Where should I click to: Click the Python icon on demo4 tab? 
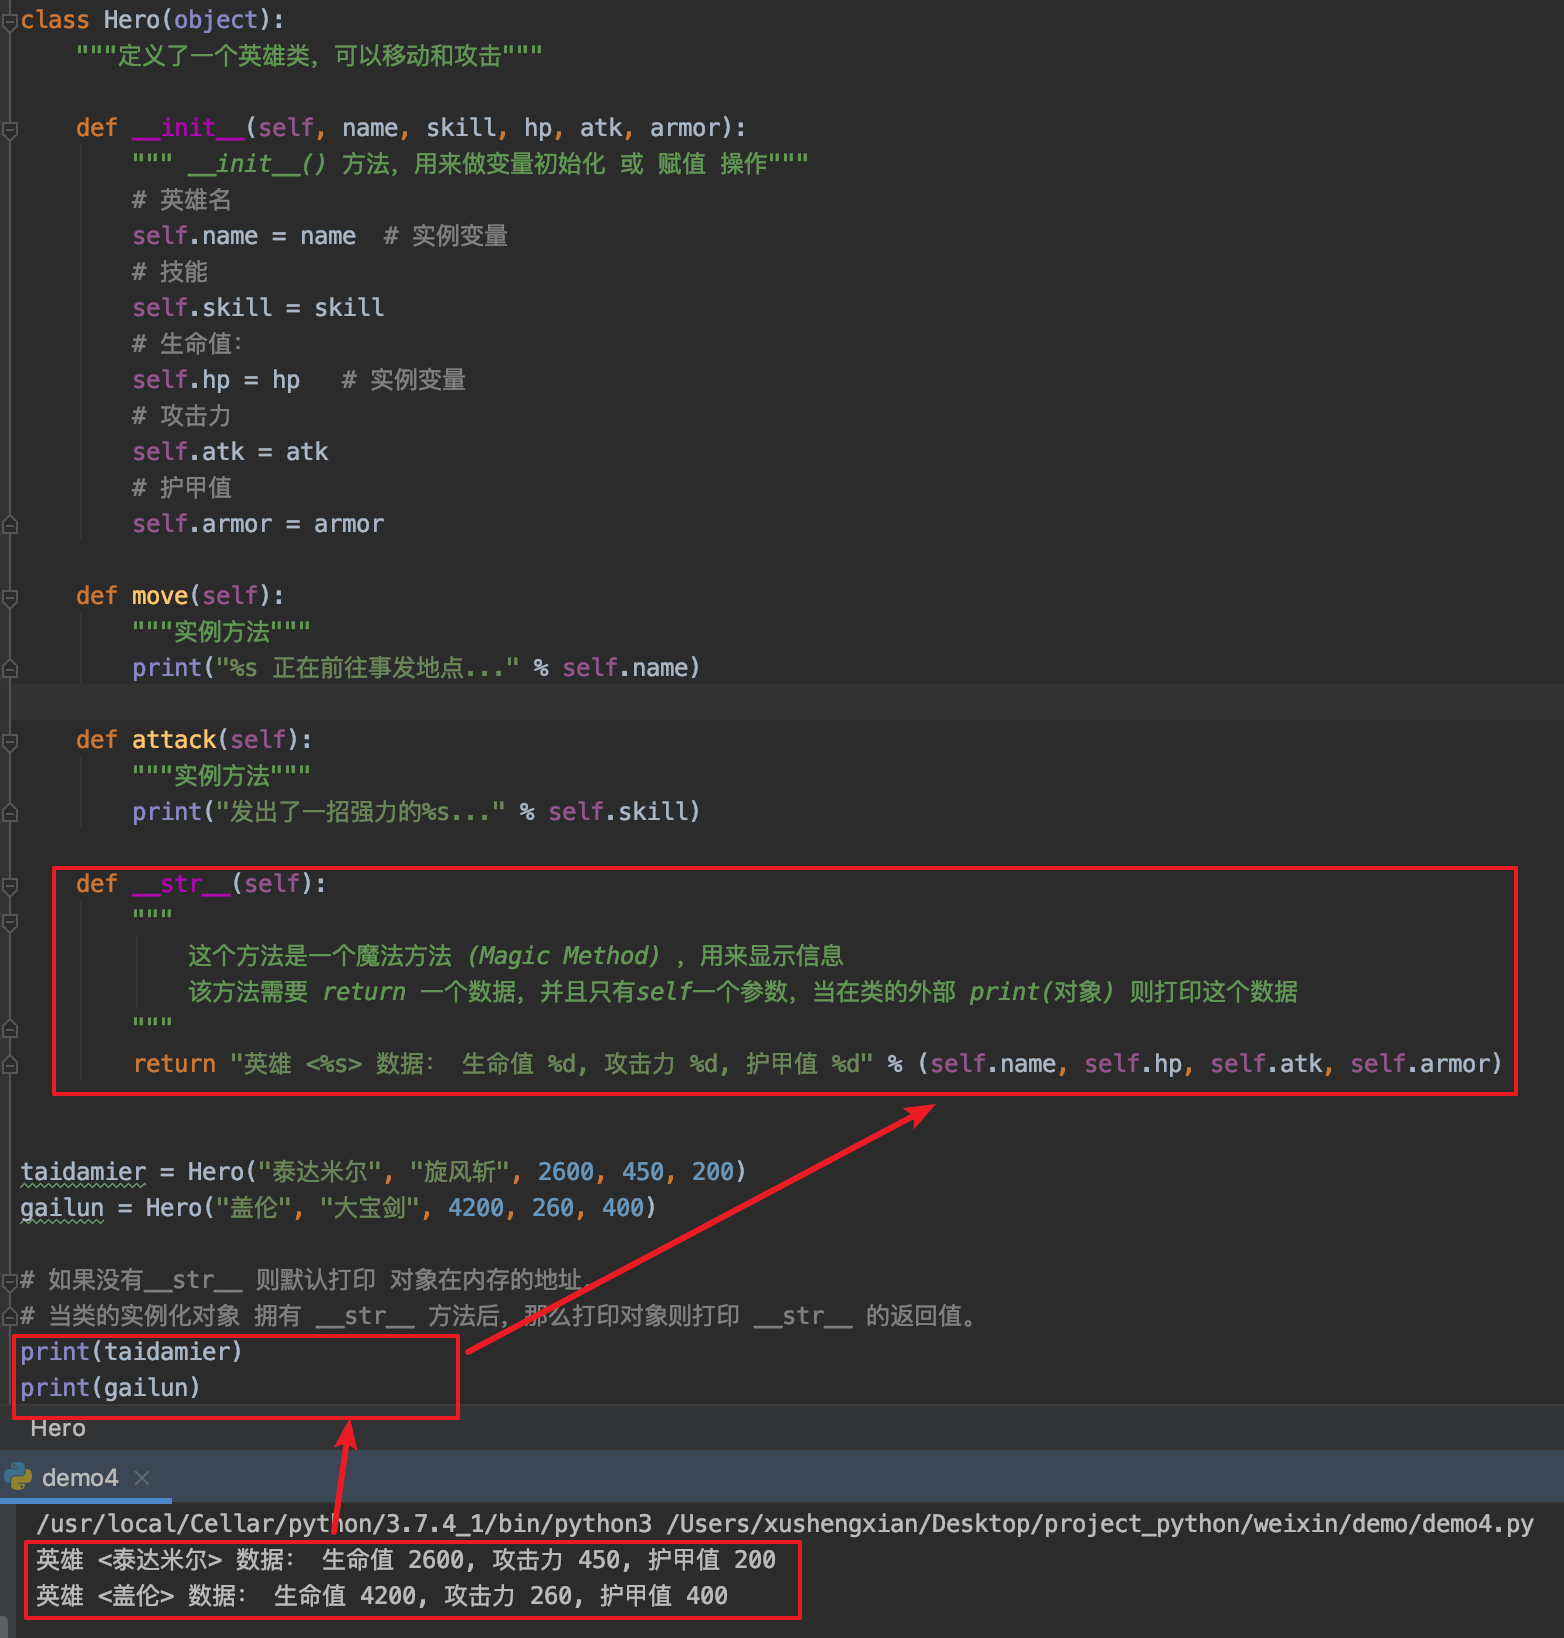tap(18, 1477)
